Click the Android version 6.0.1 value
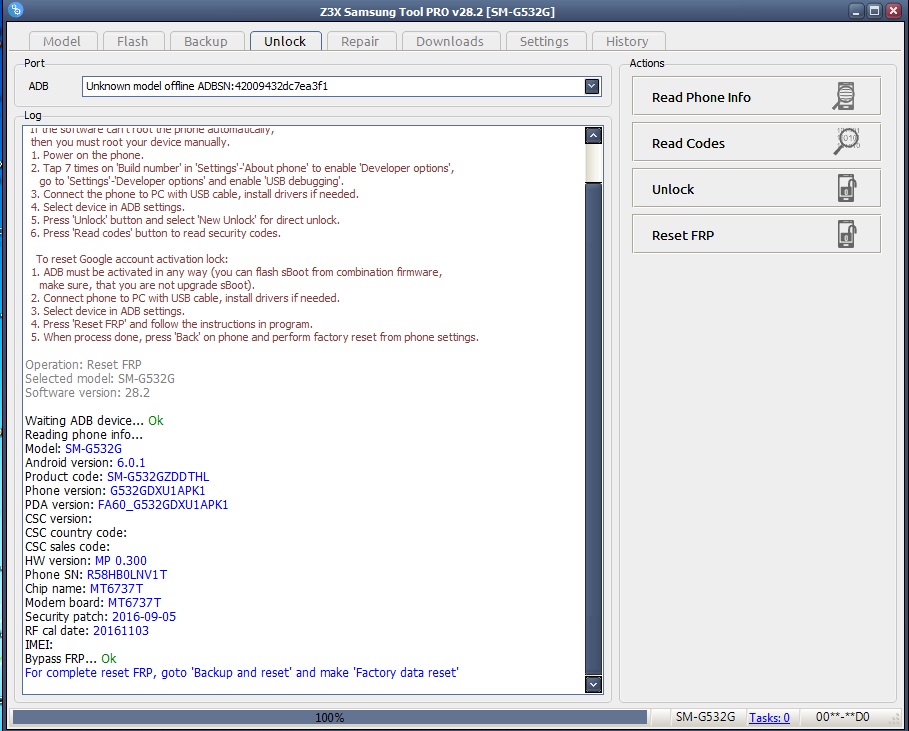The width and height of the screenshot is (909, 731). point(131,463)
